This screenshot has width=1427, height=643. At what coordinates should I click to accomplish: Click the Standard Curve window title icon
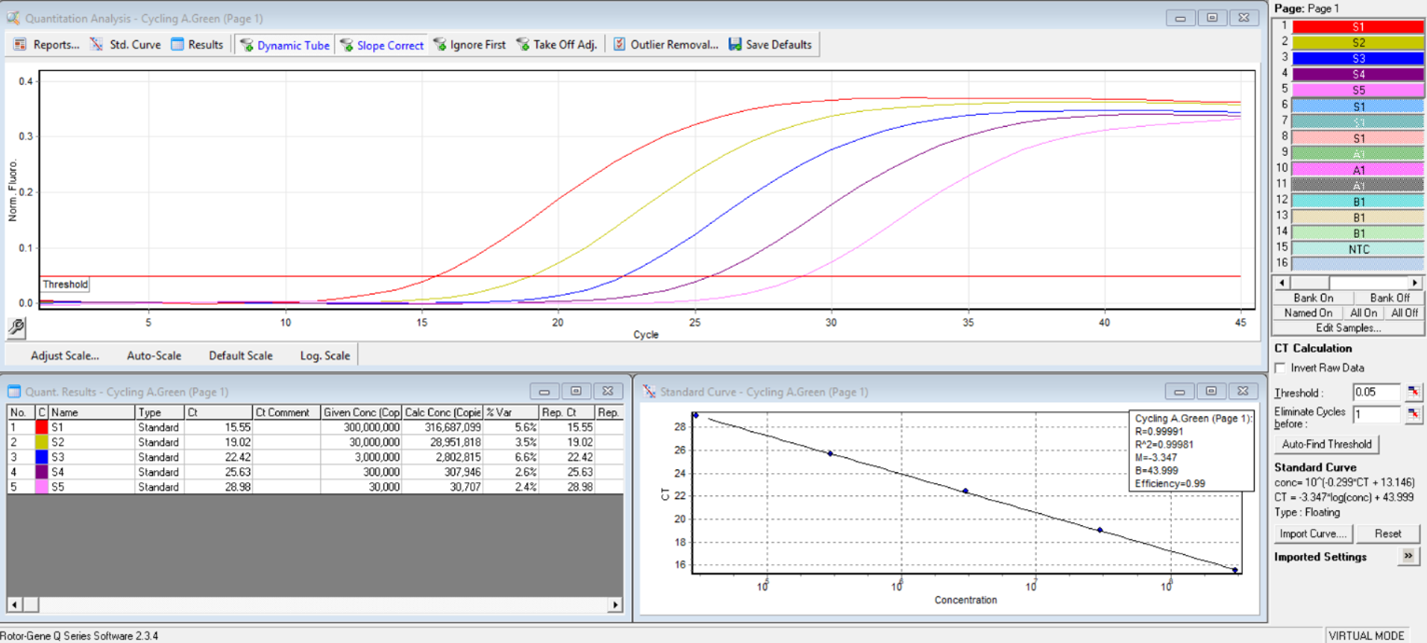[649, 392]
